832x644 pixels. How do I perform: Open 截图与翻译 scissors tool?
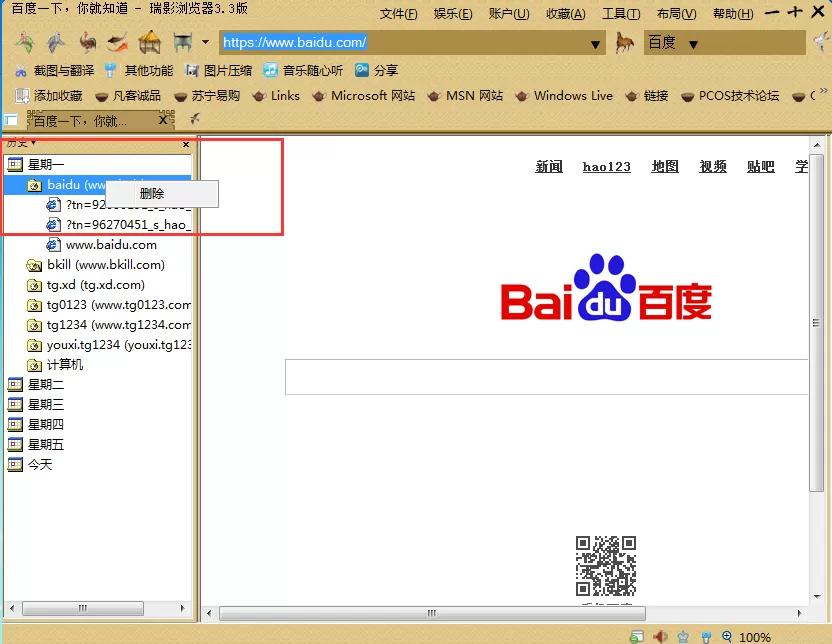click(55, 71)
